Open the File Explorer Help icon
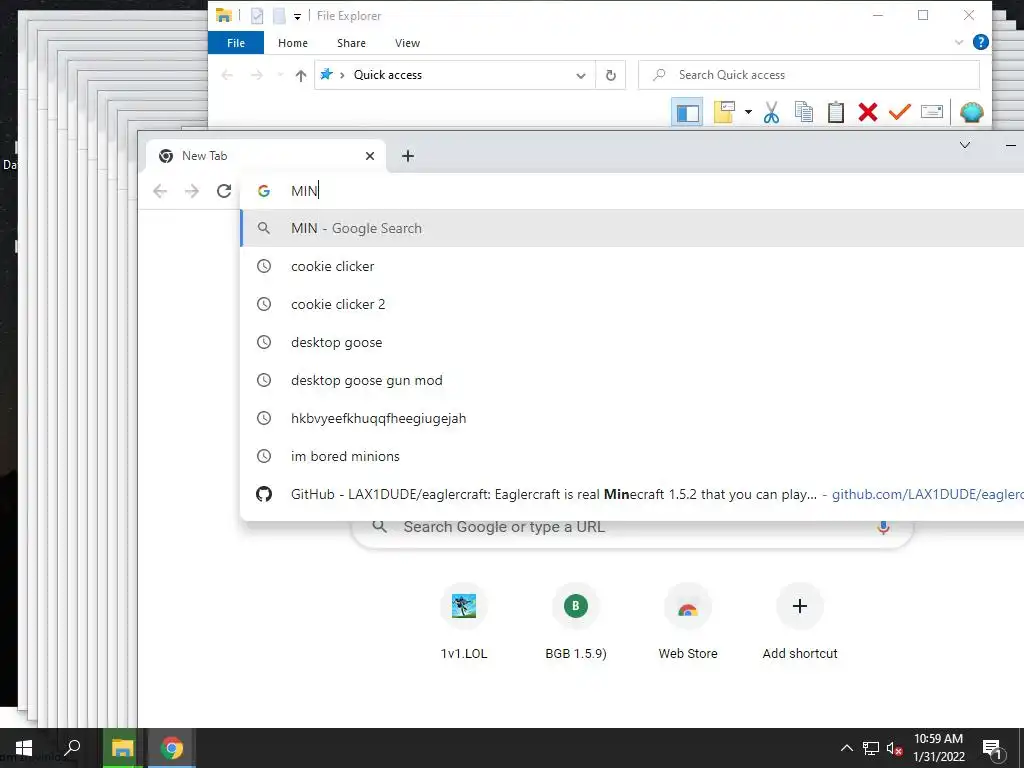This screenshot has height=768, width=1024. click(x=980, y=42)
